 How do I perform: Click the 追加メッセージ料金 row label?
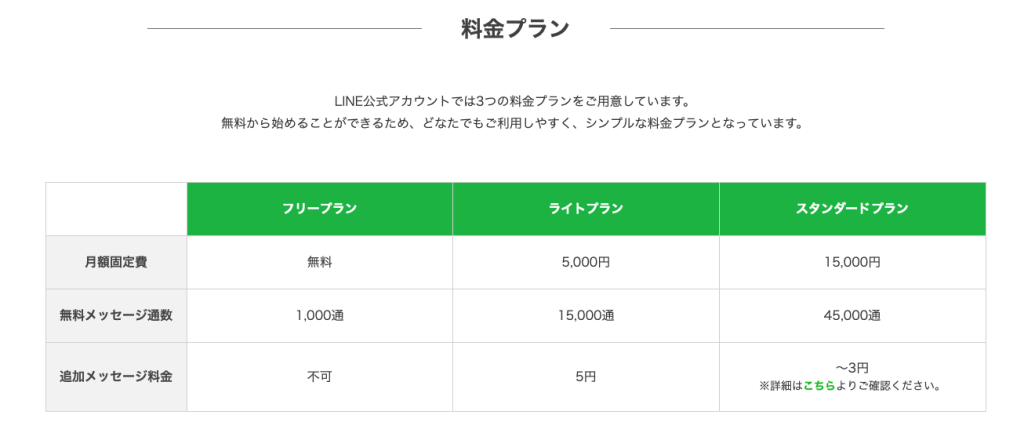(x=116, y=377)
